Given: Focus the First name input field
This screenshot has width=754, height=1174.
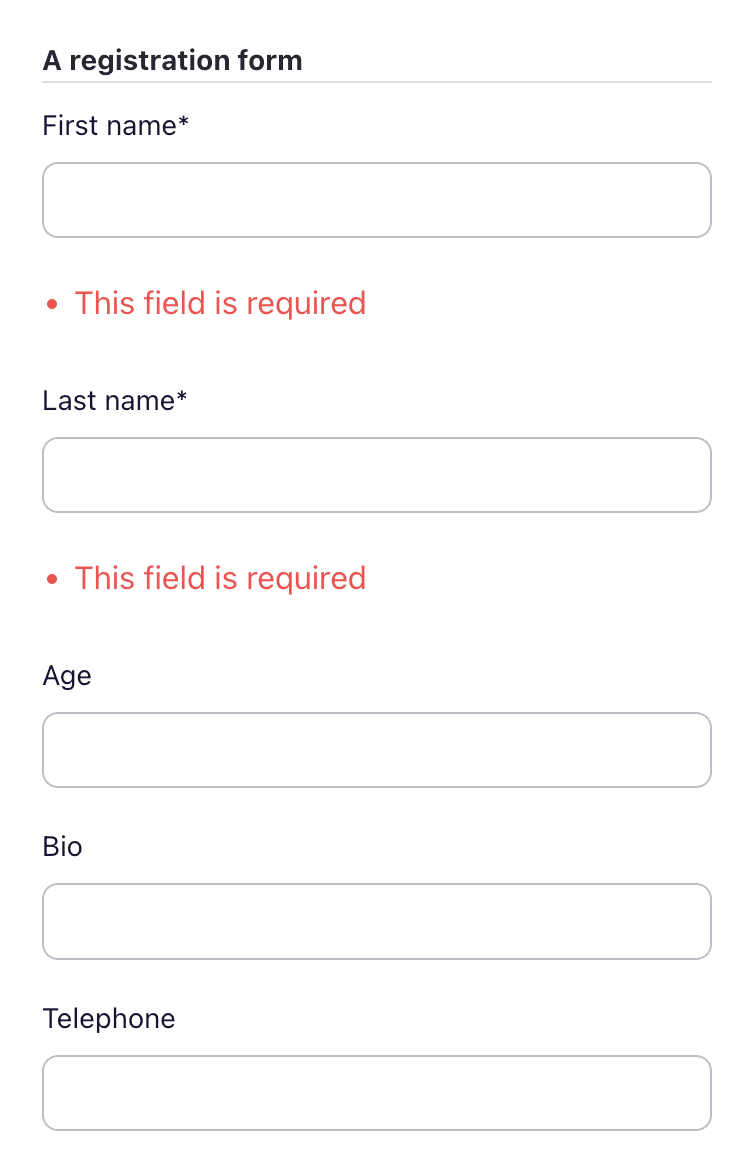Looking at the screenshot, I should click(377, 200).
